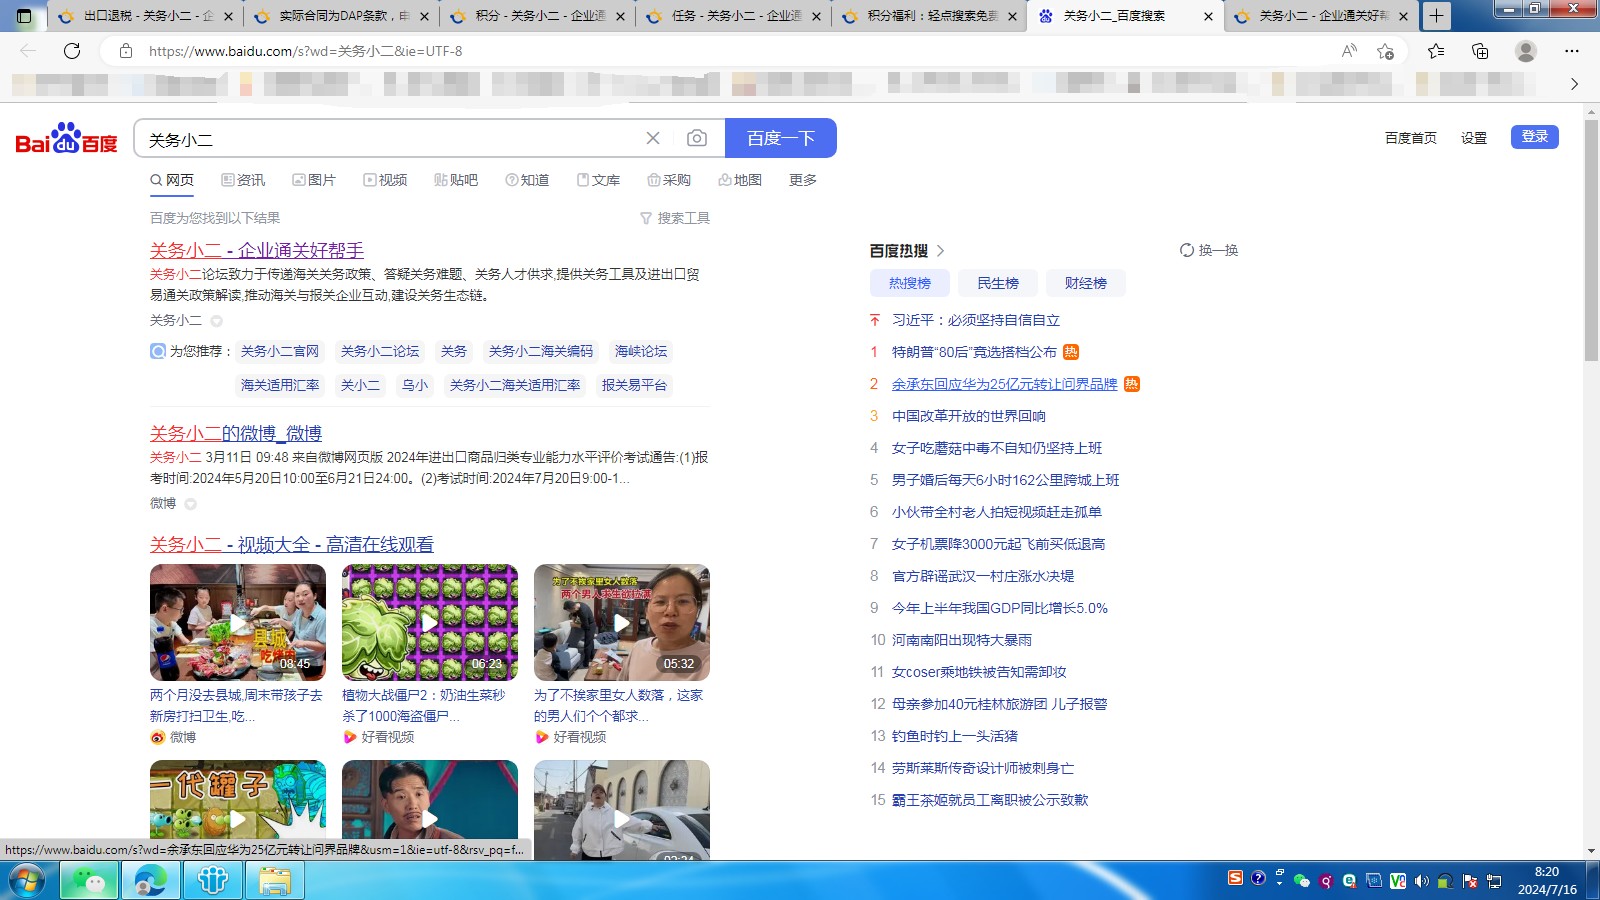Play plants vs zombies video 06:23
This screenshot has height=900, width=1600.
tap(430, 622)
